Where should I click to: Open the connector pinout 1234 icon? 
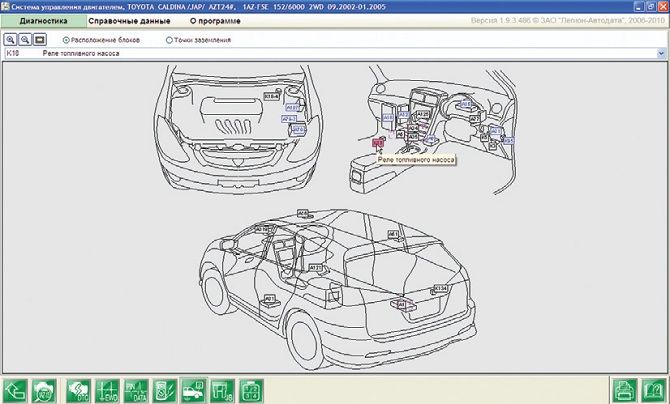[251, 391]
